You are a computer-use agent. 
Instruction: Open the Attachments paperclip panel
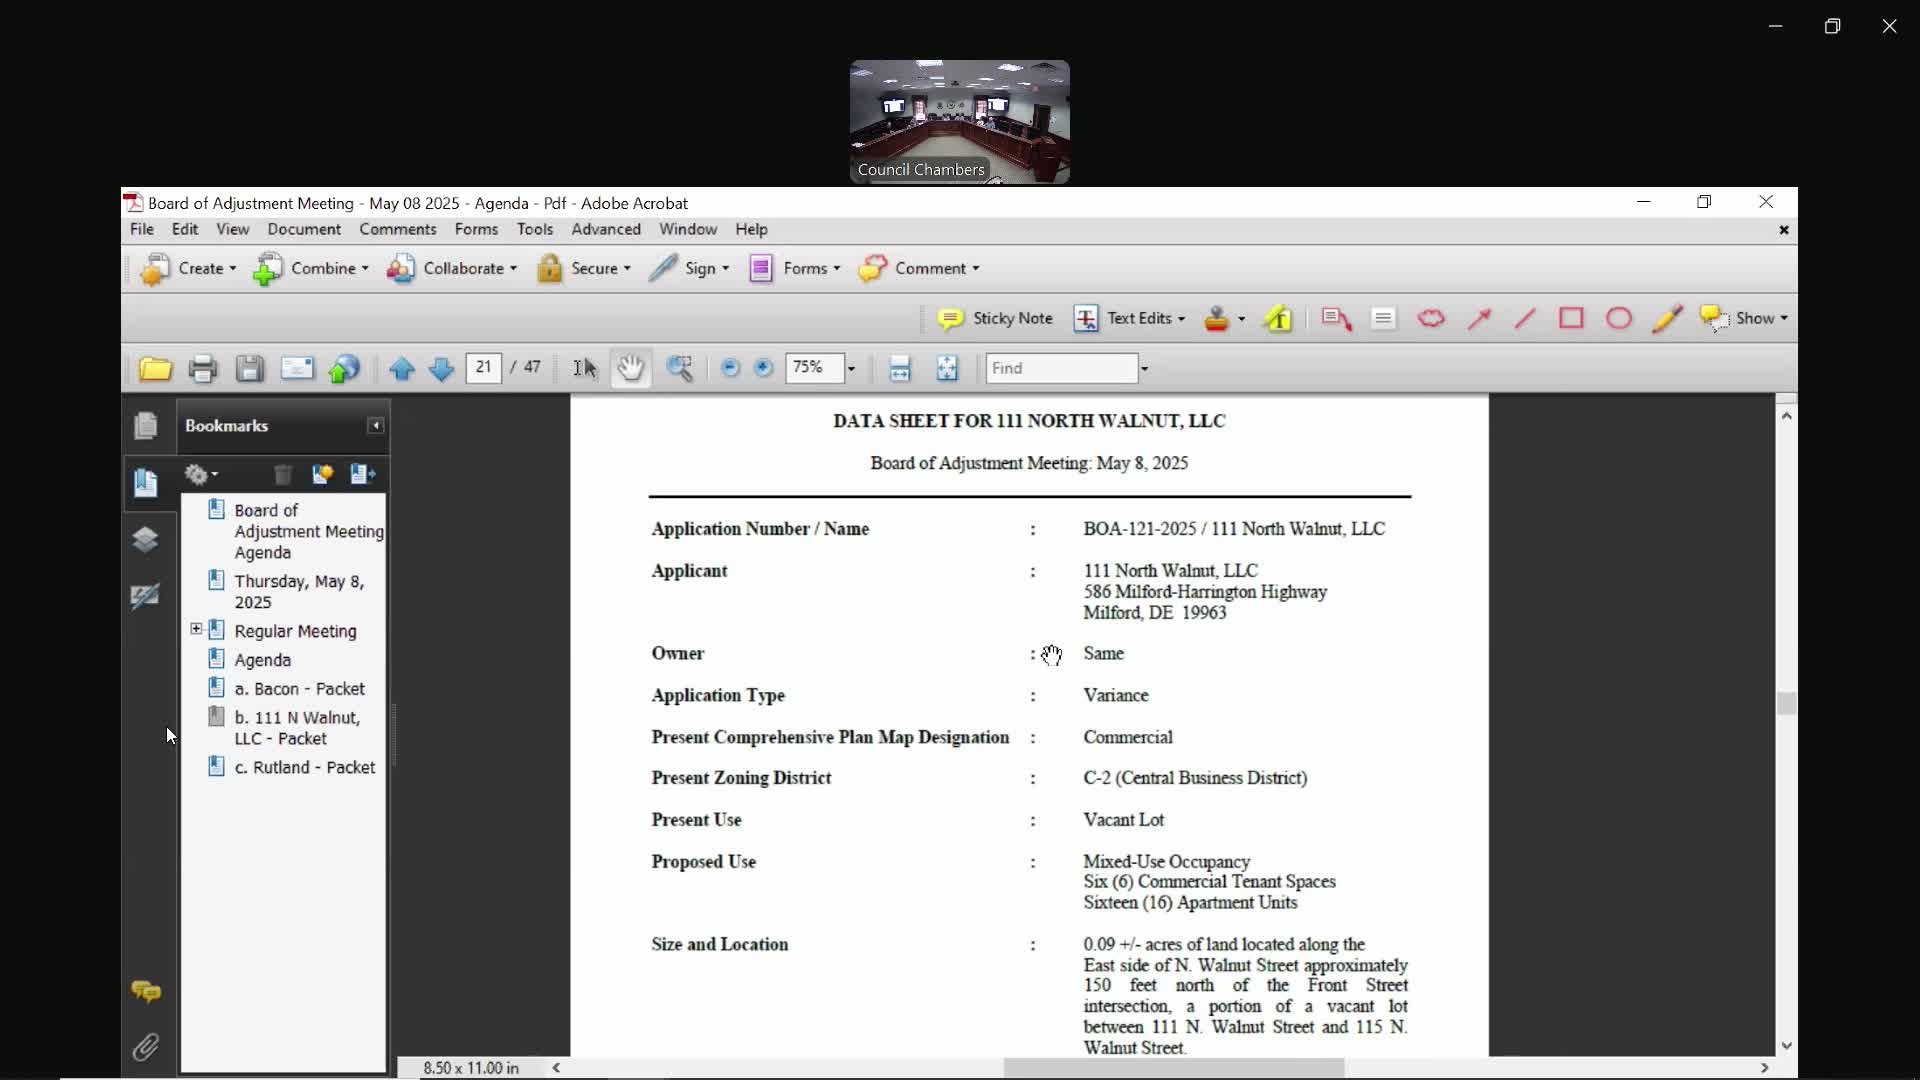[146, 1047]
